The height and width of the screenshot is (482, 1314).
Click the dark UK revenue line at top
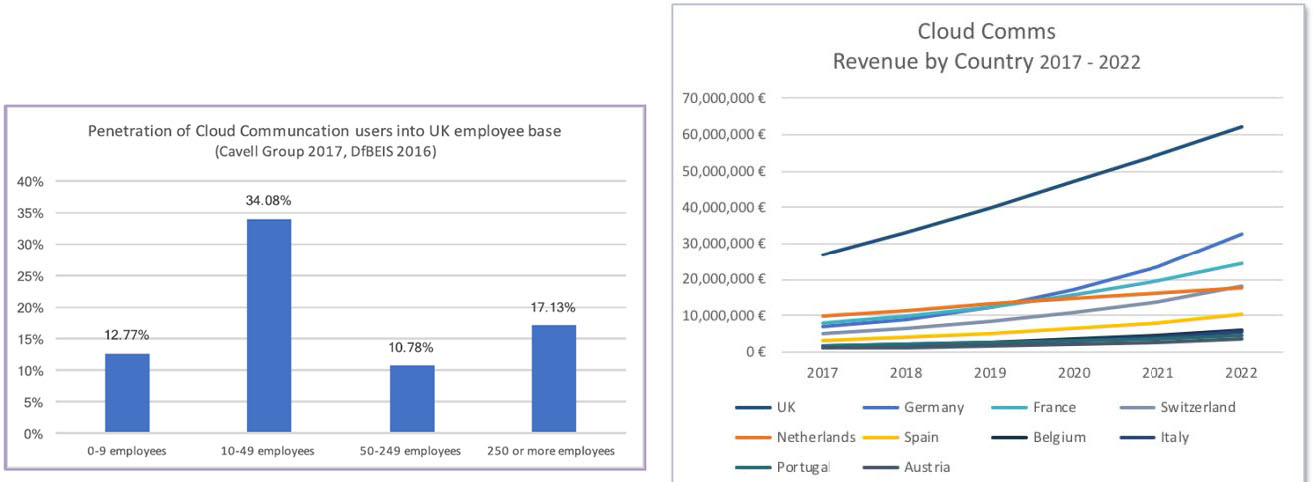click(x=1030, y=189)
